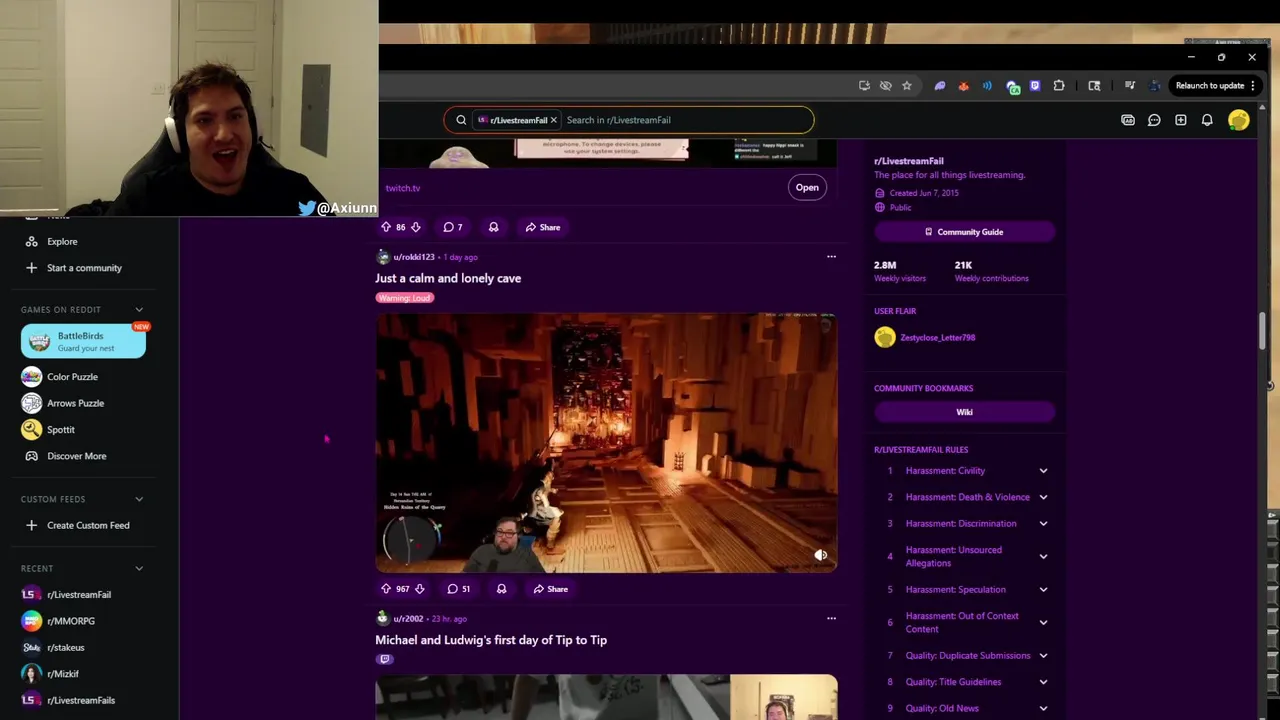Open the side panel search icon

1094,86
